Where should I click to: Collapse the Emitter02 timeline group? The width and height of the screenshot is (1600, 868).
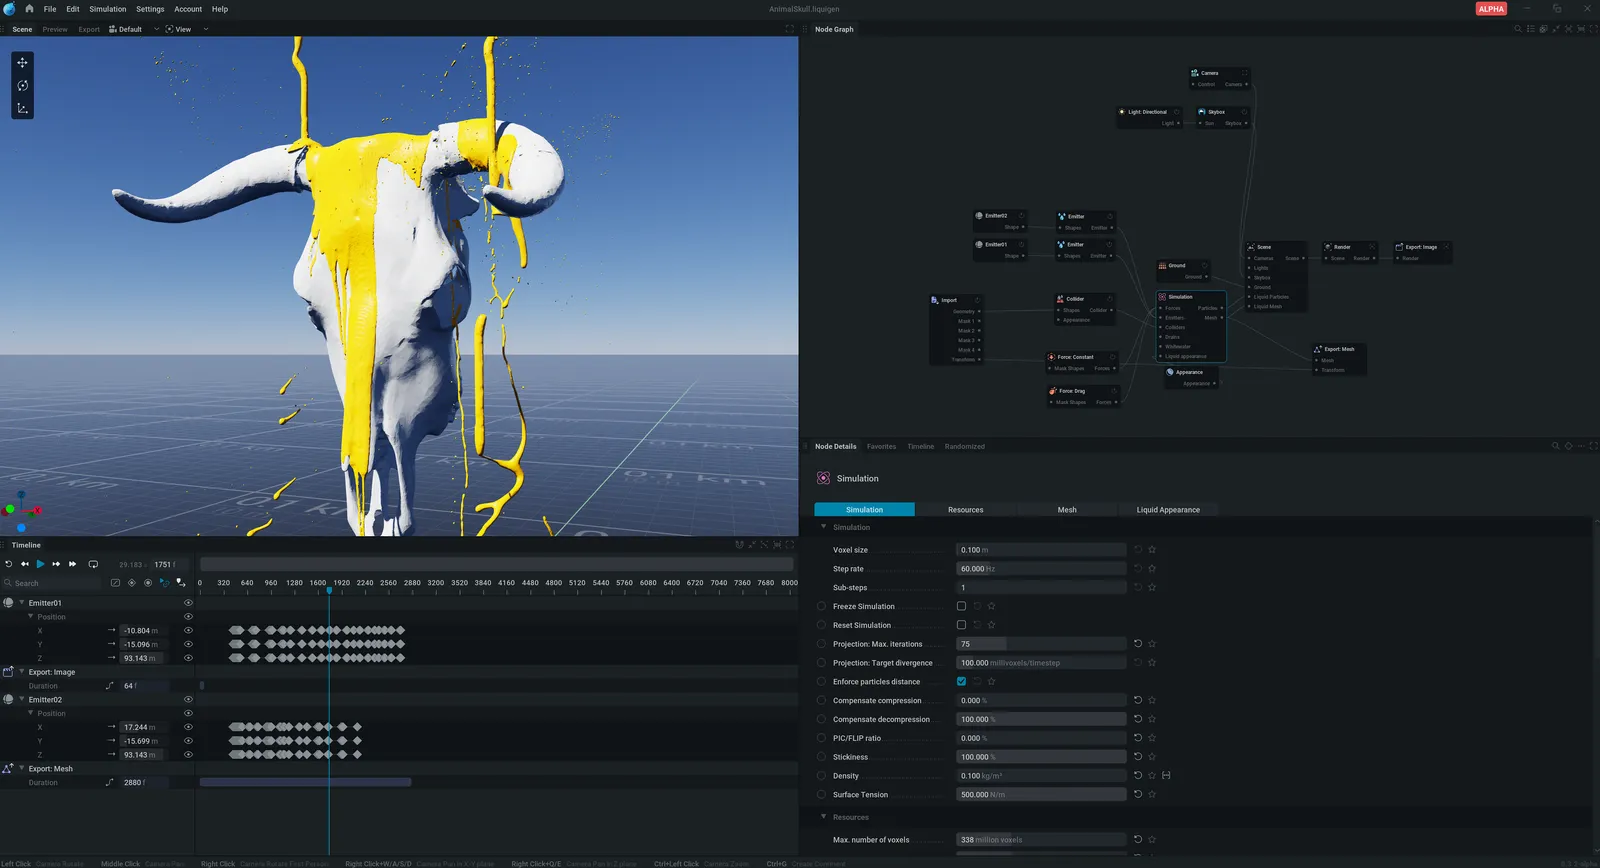22,700
